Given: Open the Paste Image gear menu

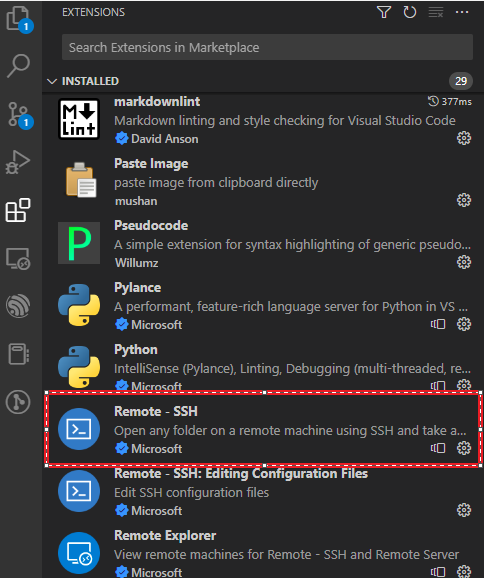Looking at the screenshot, I should (x=464, y=200).
